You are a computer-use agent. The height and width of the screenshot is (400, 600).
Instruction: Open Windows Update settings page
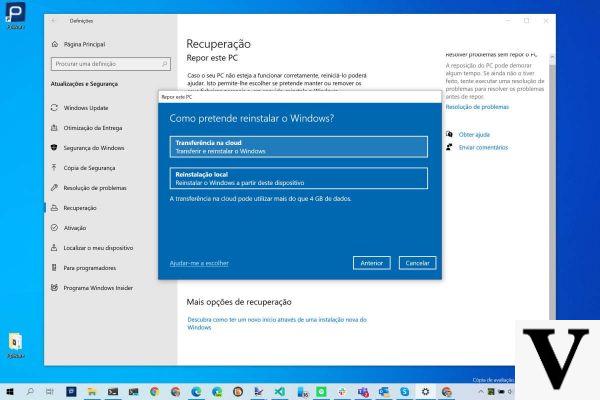click(x=86, y=108)
